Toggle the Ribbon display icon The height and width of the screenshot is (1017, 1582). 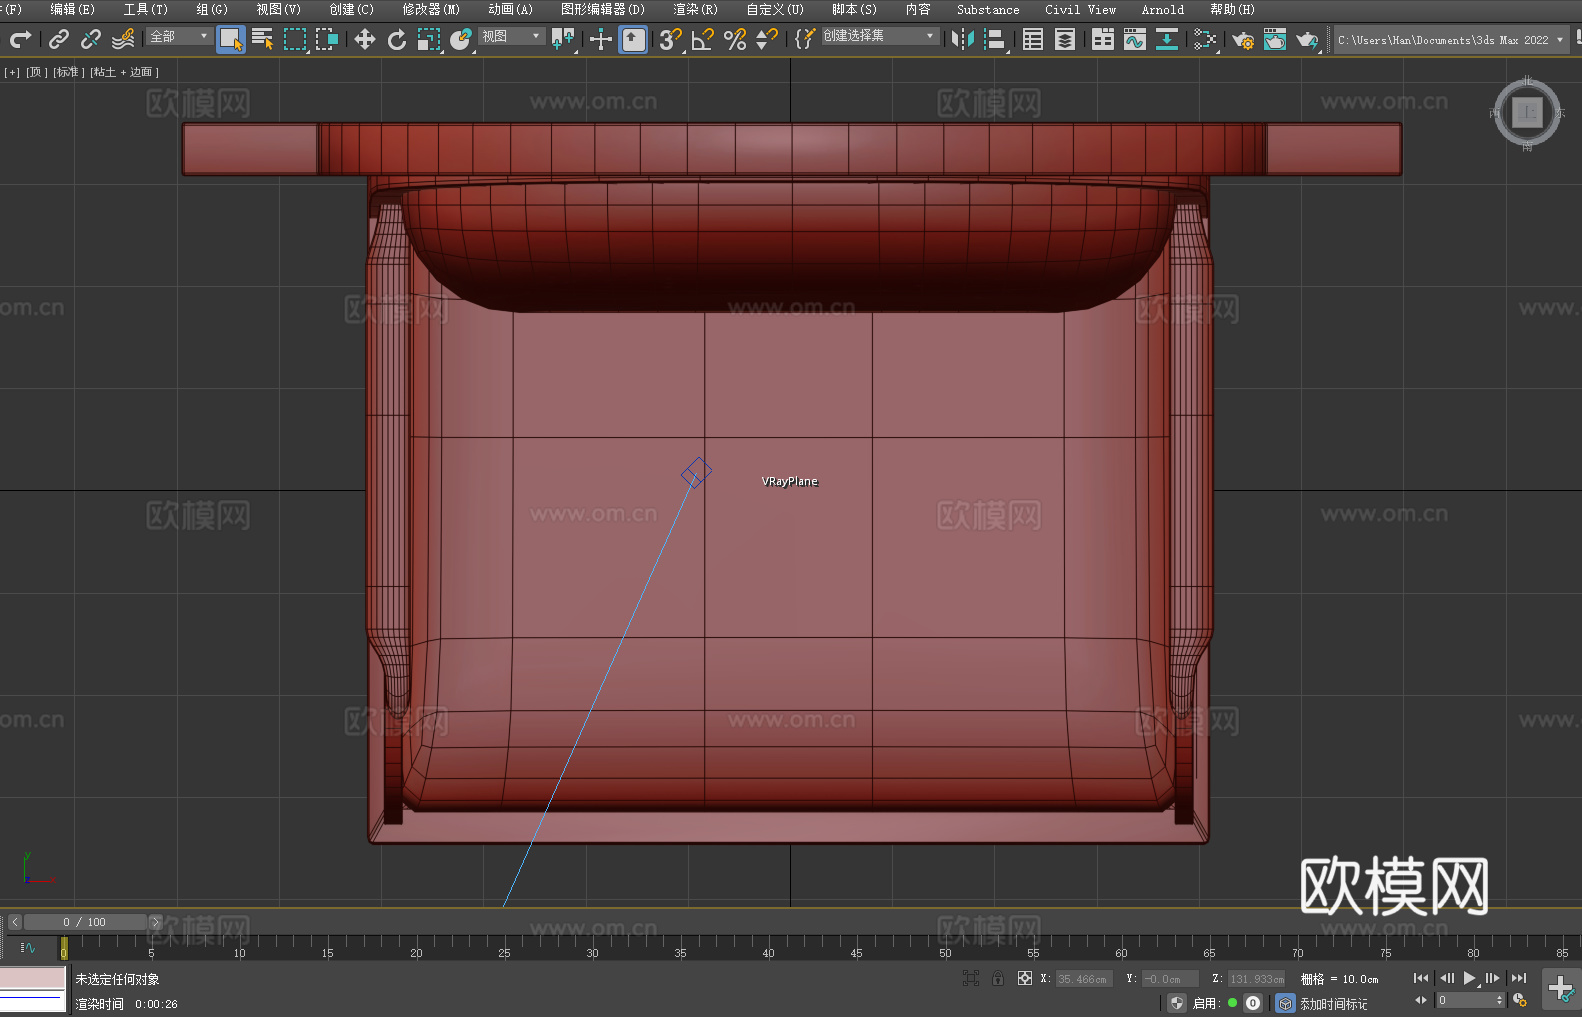1103,39
